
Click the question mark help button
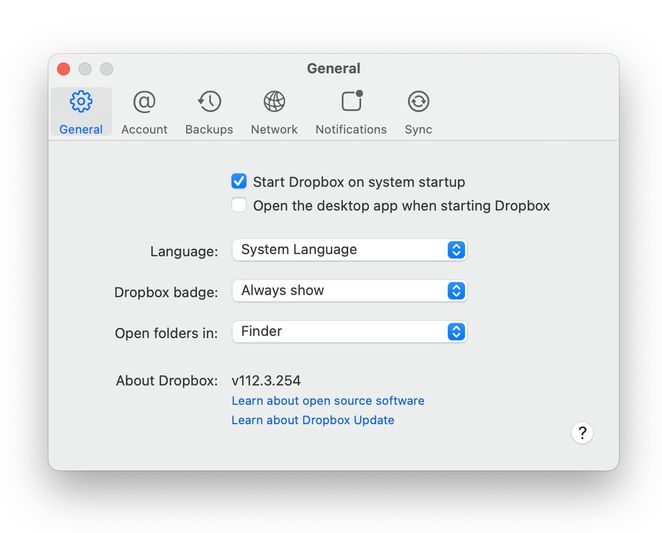582,432
